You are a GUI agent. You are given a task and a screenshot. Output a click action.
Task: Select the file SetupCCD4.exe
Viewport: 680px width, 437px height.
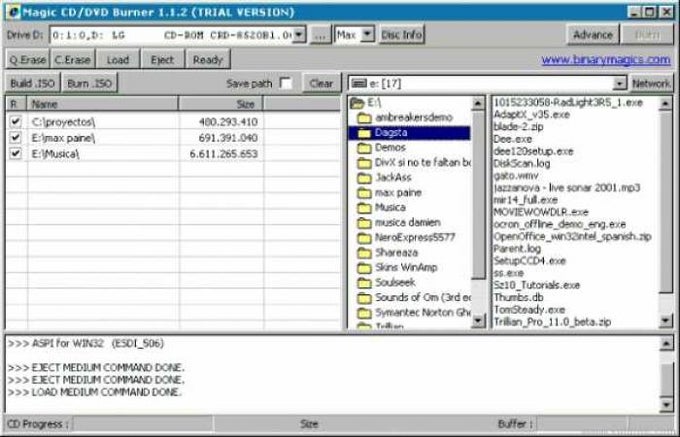530,261
